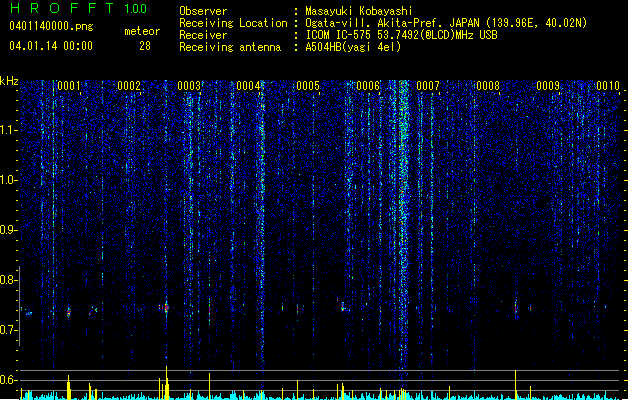Click time marker 0002

[x=129, y=86]
